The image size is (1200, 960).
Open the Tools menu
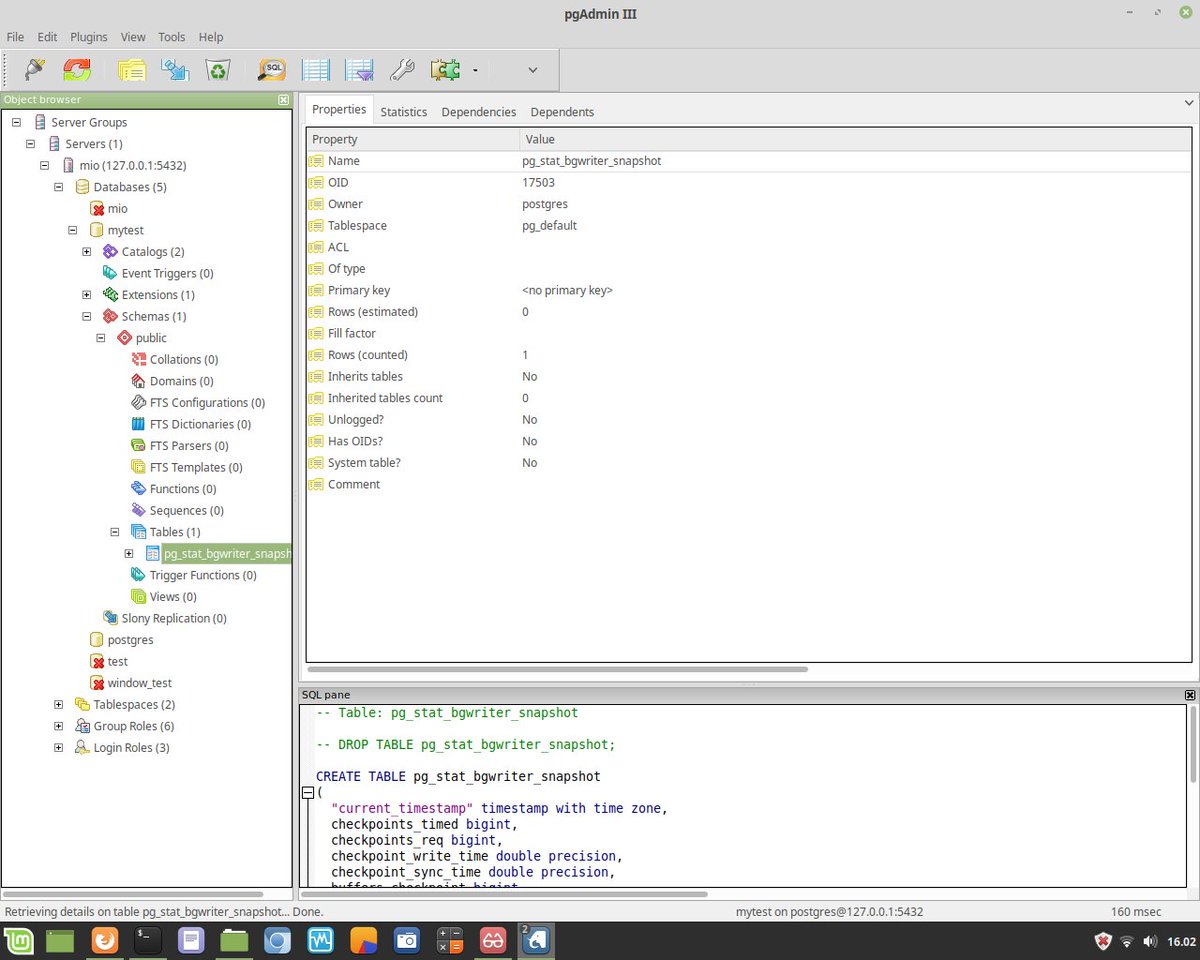pyautogui.click(x=171, y=37)
